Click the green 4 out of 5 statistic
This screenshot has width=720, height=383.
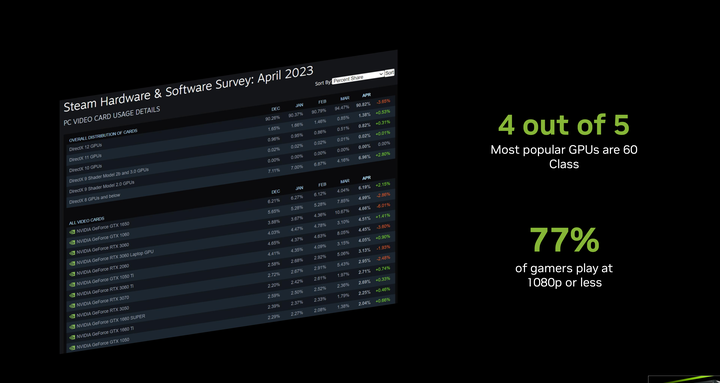point(564,125)
